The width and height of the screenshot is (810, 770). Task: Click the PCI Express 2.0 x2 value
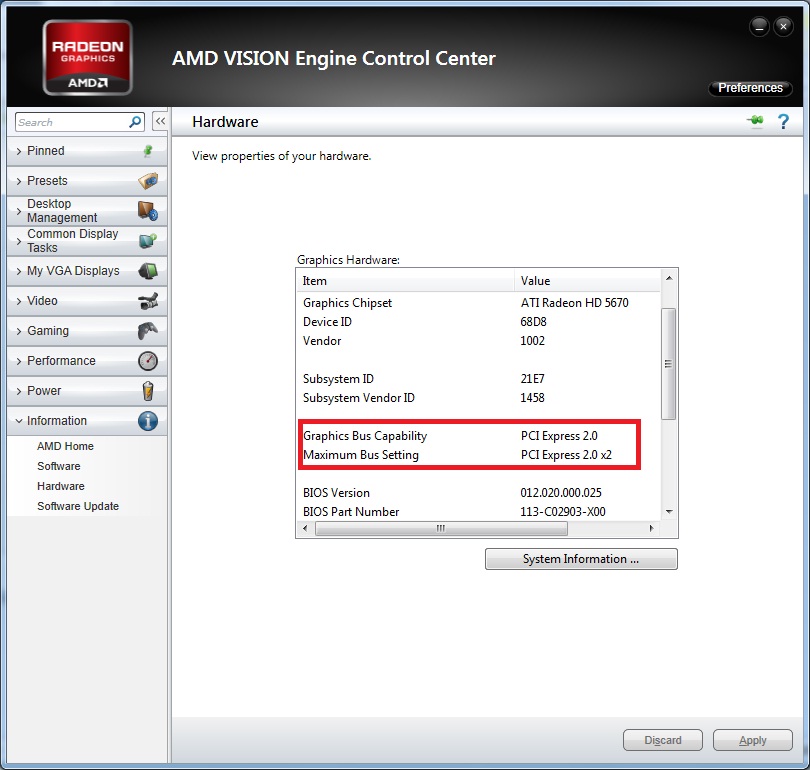pos(566,455)
